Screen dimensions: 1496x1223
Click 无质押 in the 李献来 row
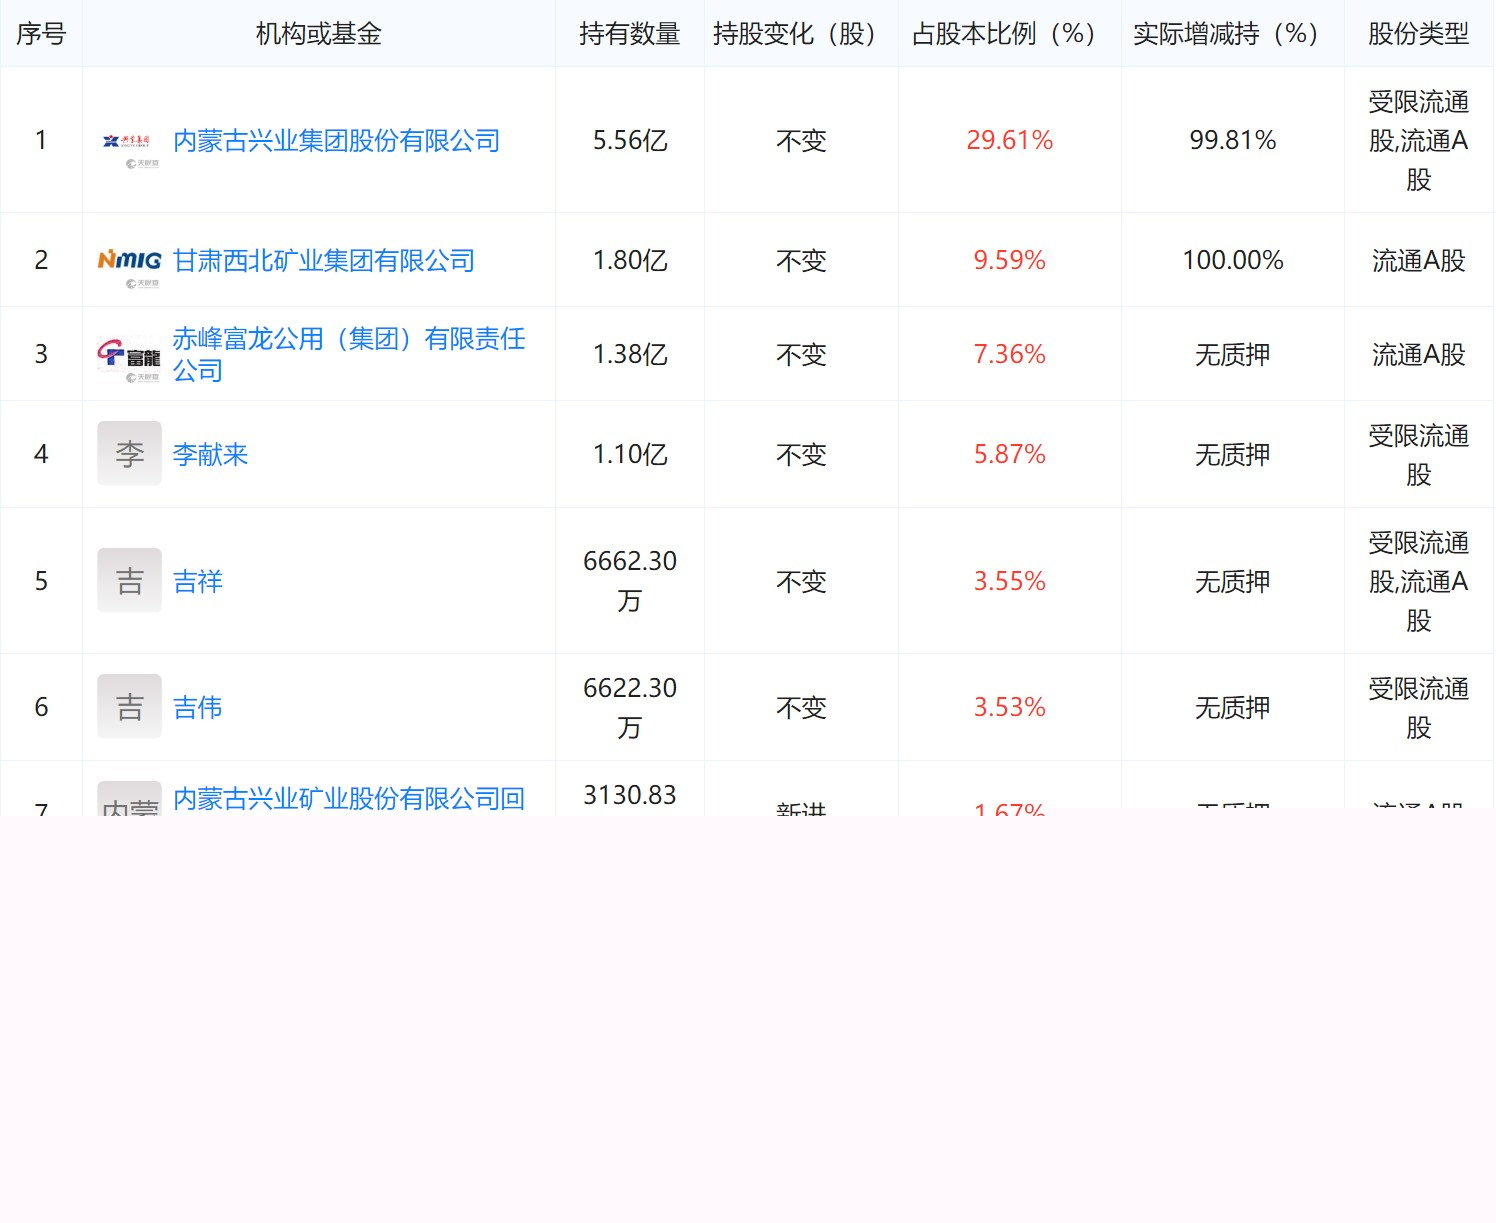point(1233,455)
